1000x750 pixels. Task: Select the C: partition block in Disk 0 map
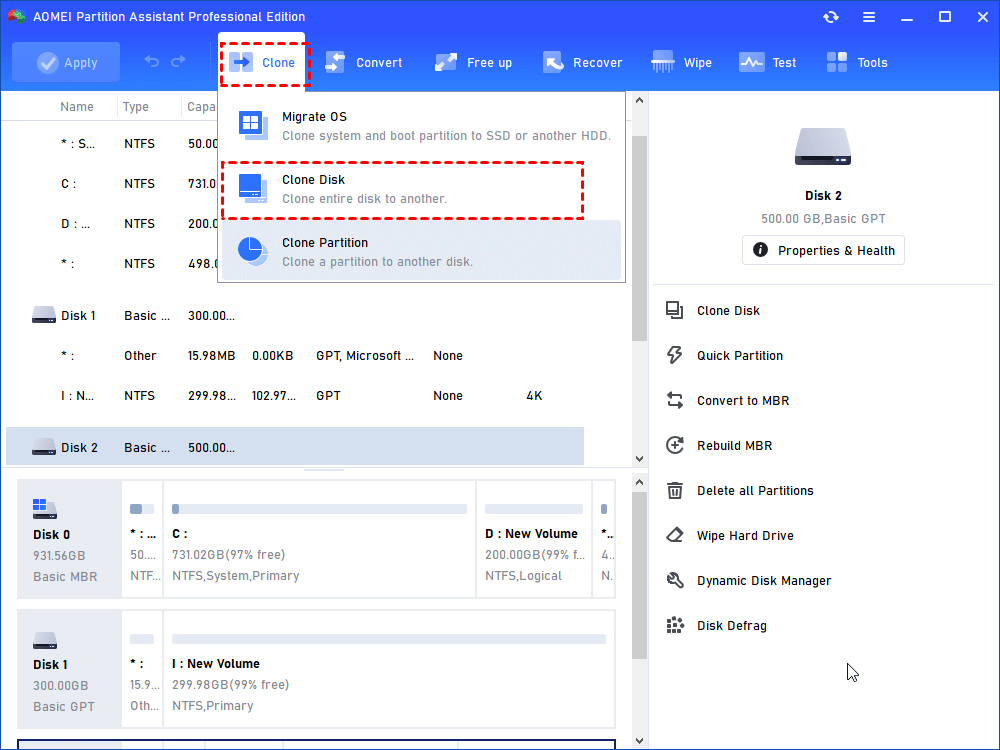(320, 539)
